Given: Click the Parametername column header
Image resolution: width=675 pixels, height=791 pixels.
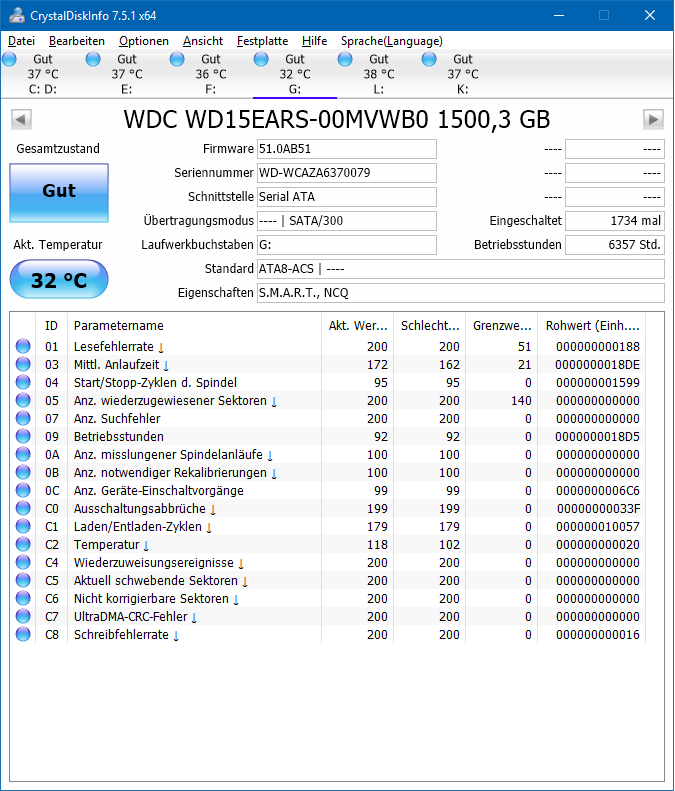Looking at the screenshot, I should click(x=194, y=325).
